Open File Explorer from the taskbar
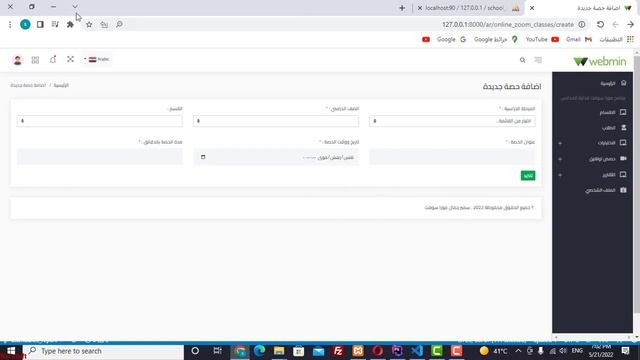640x360 pixels. click(x=279, y=351)
